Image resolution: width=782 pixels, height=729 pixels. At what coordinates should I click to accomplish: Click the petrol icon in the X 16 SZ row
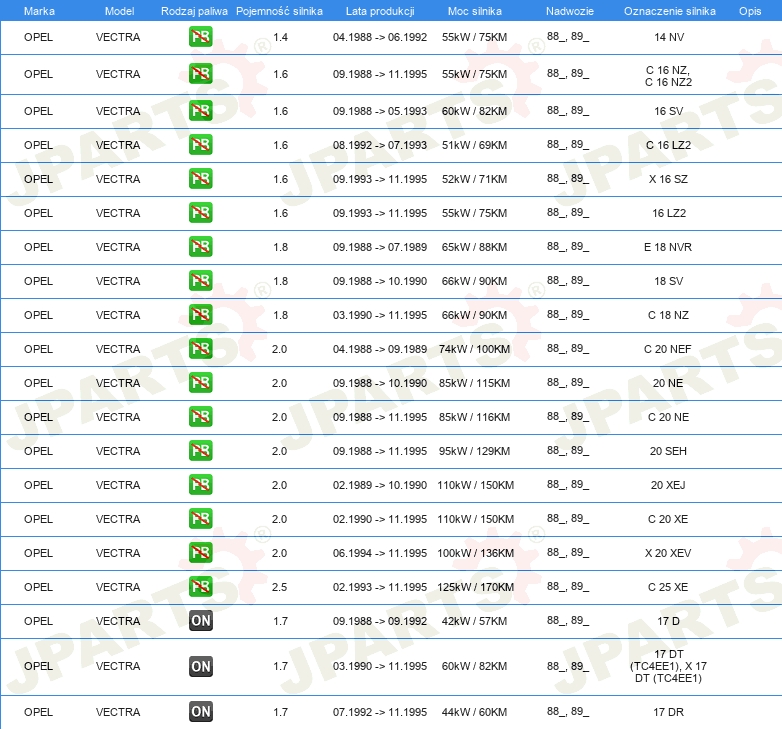pos(200,179)
